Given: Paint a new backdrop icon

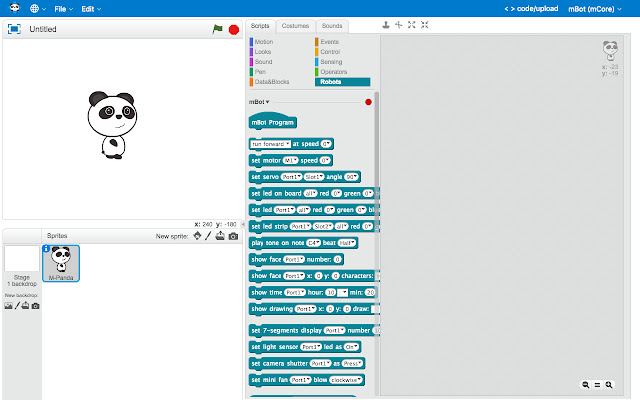Looking at the screenshot, I should [17, 306].
